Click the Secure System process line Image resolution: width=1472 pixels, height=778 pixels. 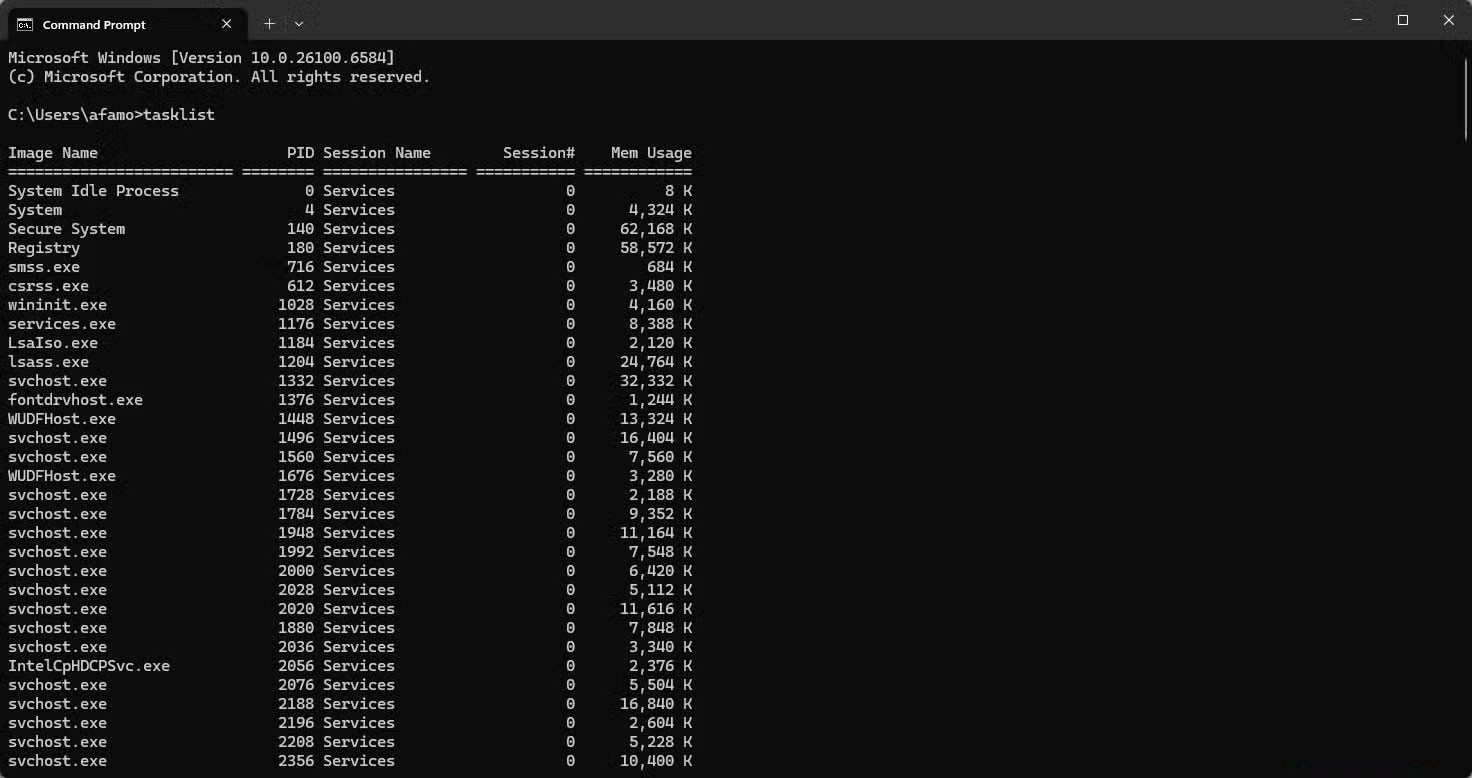[x=66, y=228]
